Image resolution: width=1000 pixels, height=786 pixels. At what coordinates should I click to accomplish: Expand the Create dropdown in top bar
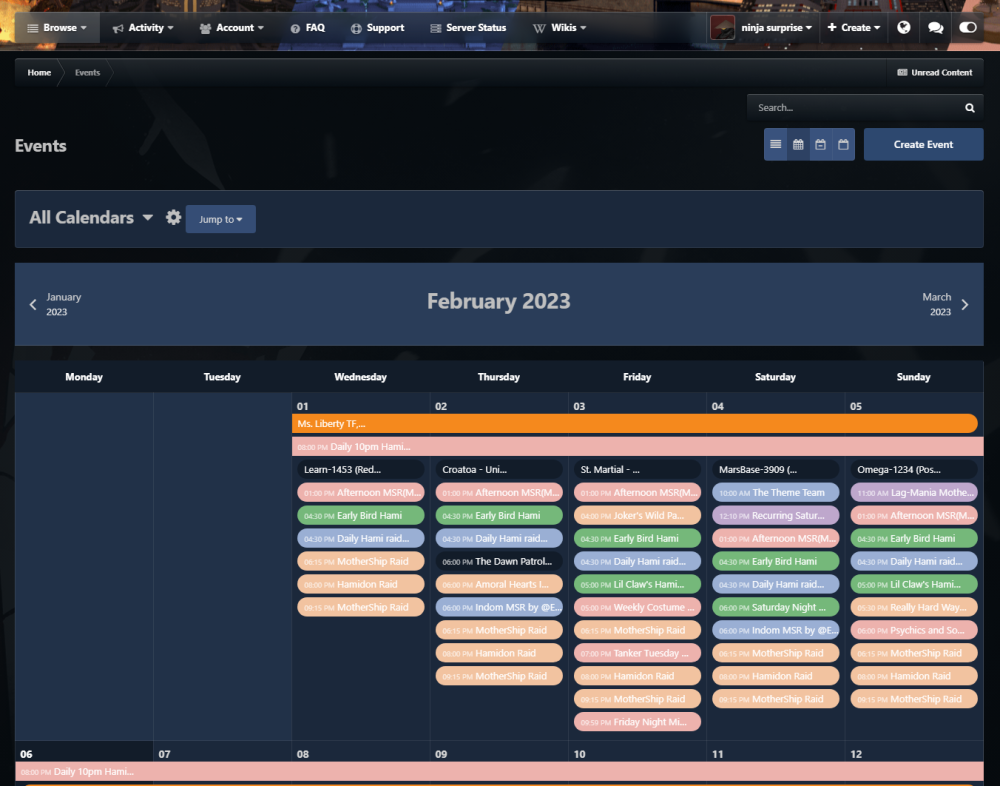(x=853, y=28)
